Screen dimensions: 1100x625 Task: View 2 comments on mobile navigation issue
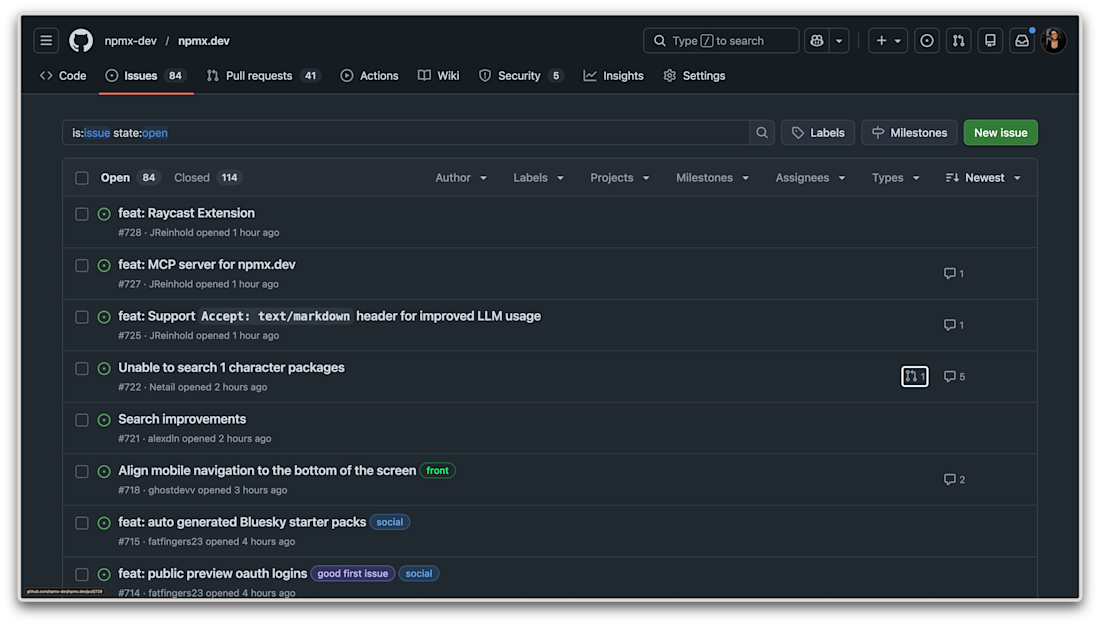[x=955, y=480]
